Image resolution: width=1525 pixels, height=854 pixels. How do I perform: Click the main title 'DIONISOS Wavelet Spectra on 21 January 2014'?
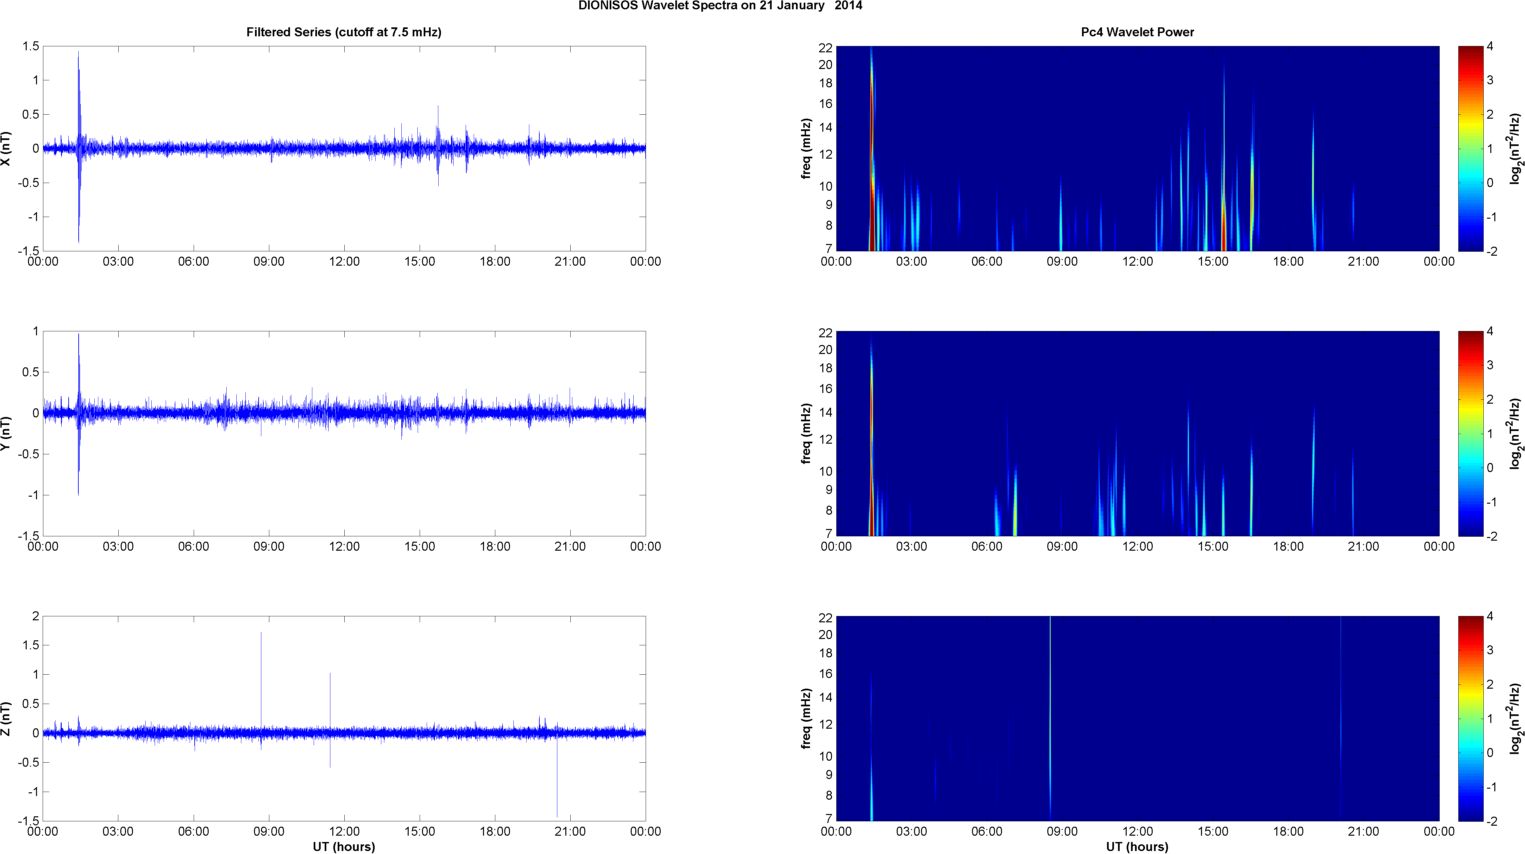click(720, 6)
